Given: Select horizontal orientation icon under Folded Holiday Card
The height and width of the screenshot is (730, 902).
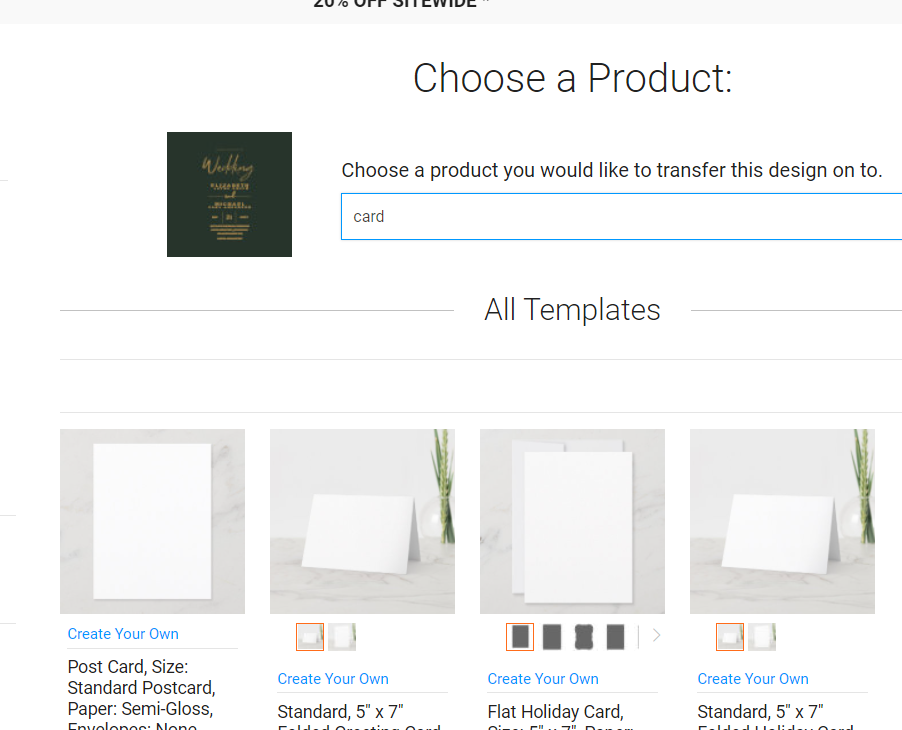Looking at the screenshot, I should point(730,637).
